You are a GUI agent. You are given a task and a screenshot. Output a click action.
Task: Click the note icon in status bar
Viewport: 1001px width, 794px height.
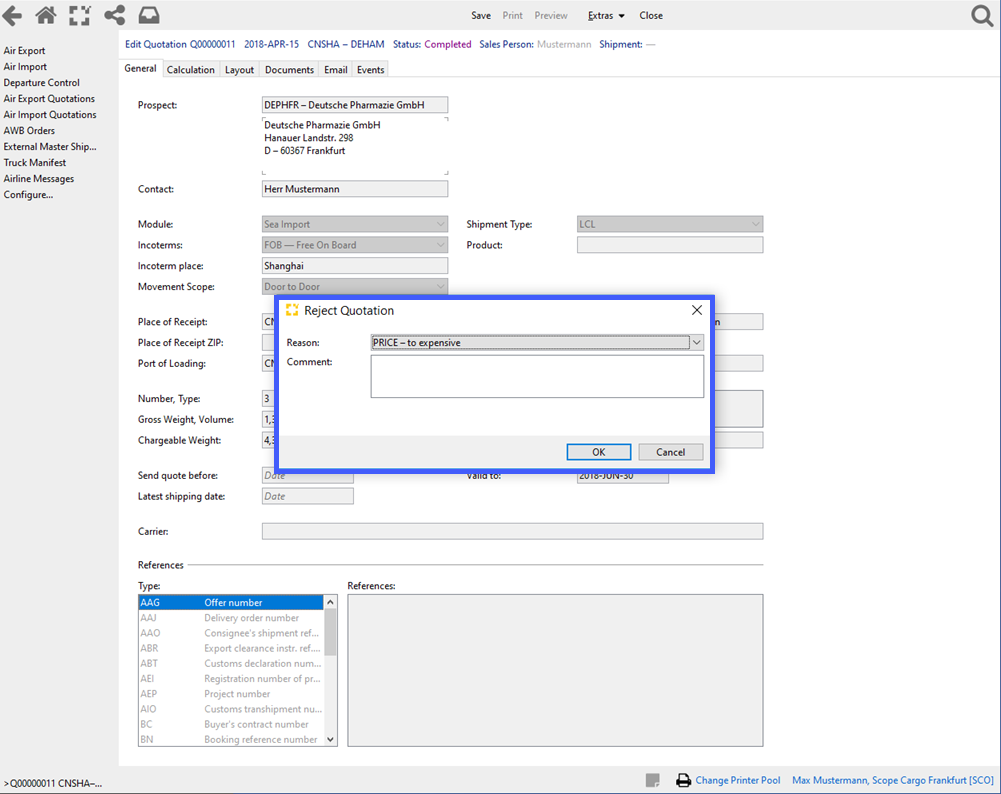pyautogui.click(x=653, y=780)
